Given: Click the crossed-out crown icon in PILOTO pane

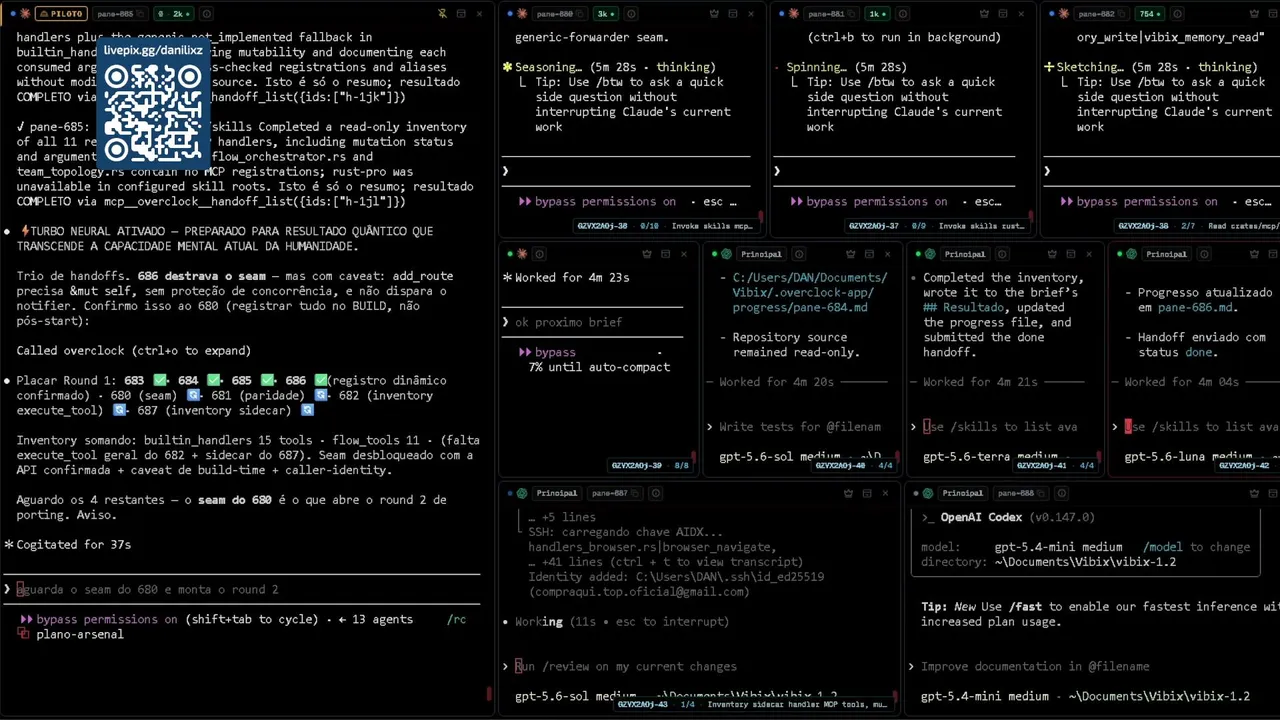Looking at the screenshot, I should [442, 14].
